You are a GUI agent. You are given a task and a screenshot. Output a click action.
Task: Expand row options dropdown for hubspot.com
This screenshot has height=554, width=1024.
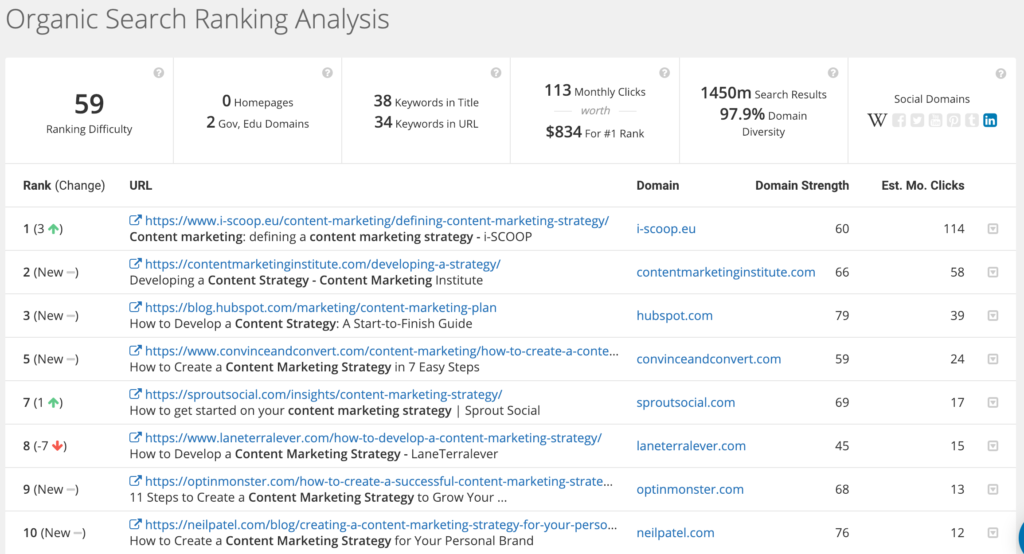click(993, 316)
